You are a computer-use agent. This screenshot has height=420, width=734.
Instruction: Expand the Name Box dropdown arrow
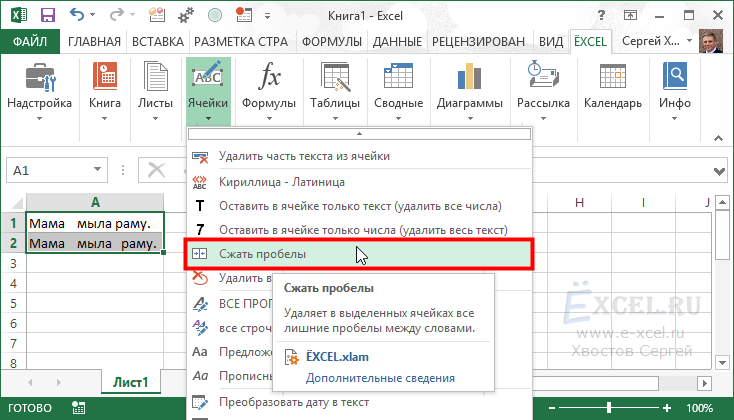coord(97,169)
